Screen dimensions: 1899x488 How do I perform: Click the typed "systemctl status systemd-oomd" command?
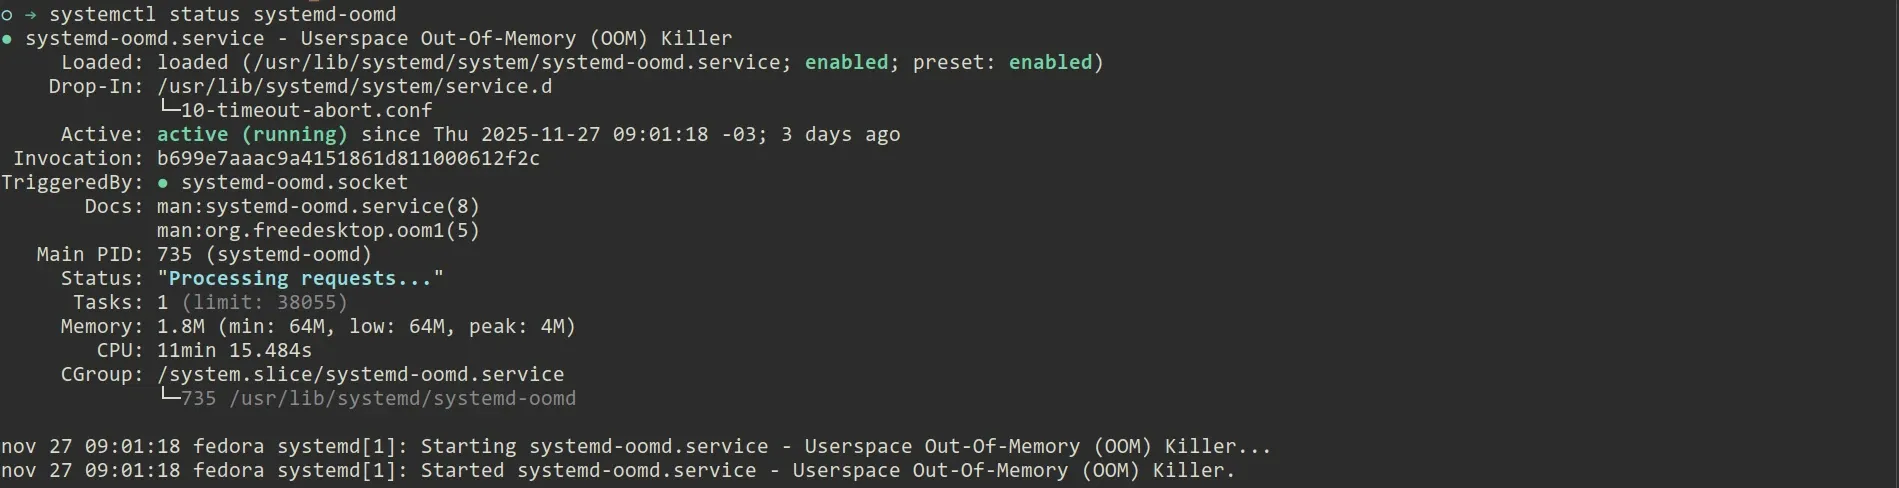(x=222, y=15)
